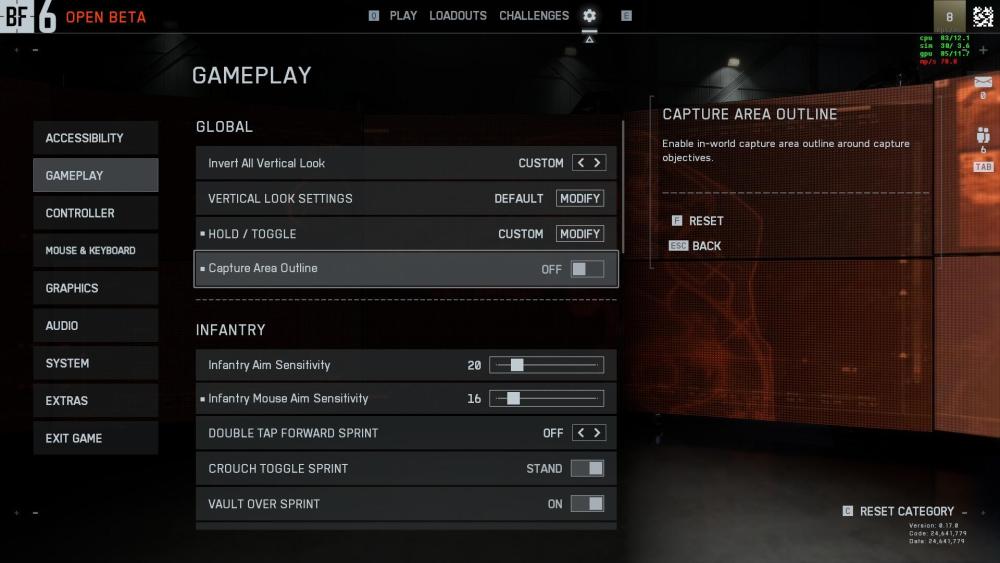The width and height of the screenshot is (1000, 563).
Task: Select Controller settings category
Action: coord(96,213)
